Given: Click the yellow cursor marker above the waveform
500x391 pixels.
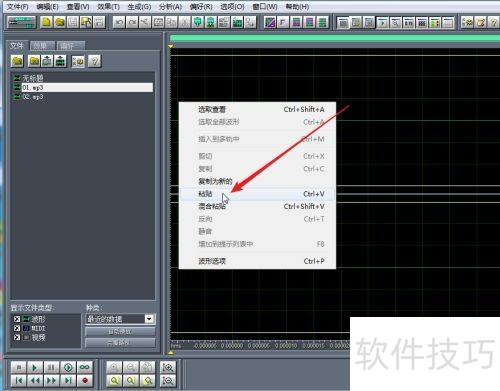Looking at the screenshot, I should coord(171,46).
